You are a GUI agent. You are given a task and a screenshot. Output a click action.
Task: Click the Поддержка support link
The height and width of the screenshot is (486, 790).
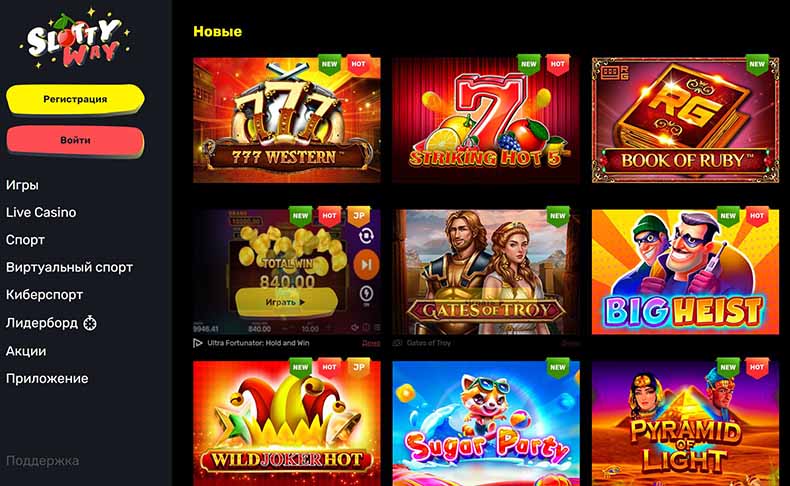pos(42,461)
